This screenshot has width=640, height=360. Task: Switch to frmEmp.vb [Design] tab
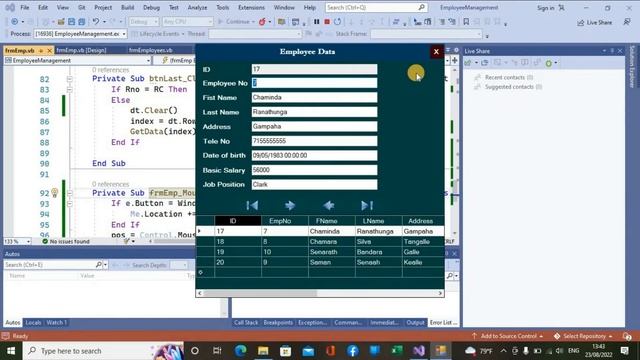click(81, 50)
